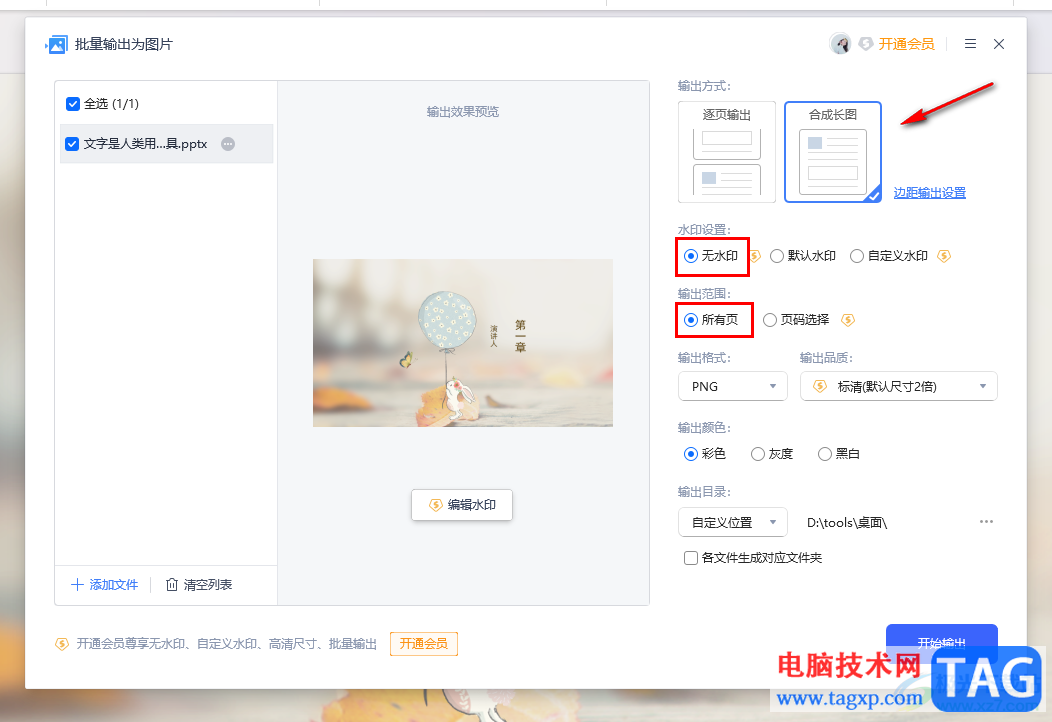Click the 开始输出 button
The height and width of the screenshot is (722, 1052).
(x=941, y=643)
